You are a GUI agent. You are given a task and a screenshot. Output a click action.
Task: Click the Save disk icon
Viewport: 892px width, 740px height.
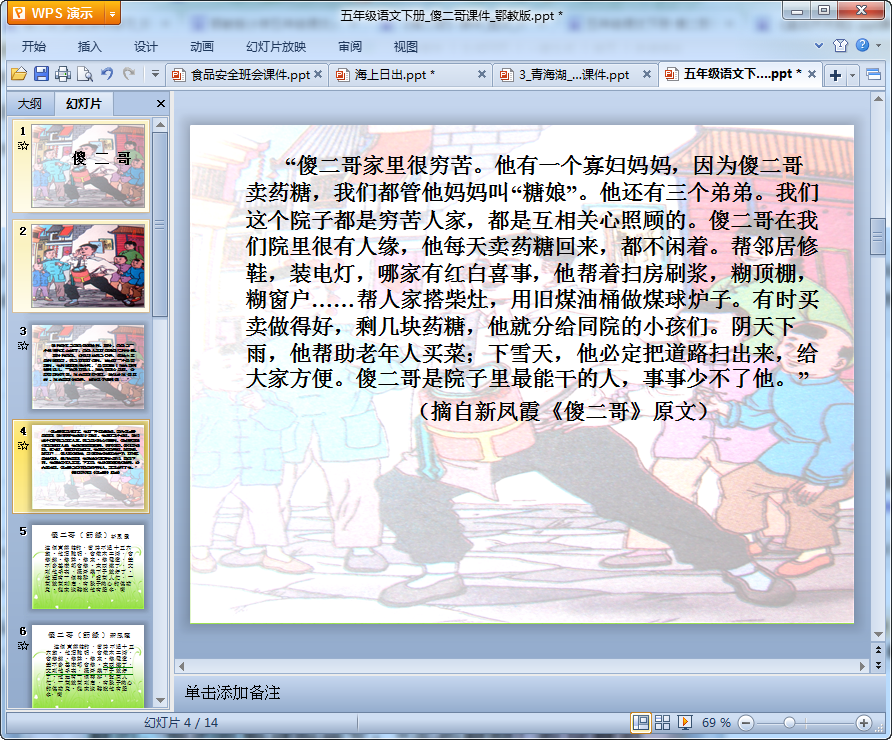41,74
